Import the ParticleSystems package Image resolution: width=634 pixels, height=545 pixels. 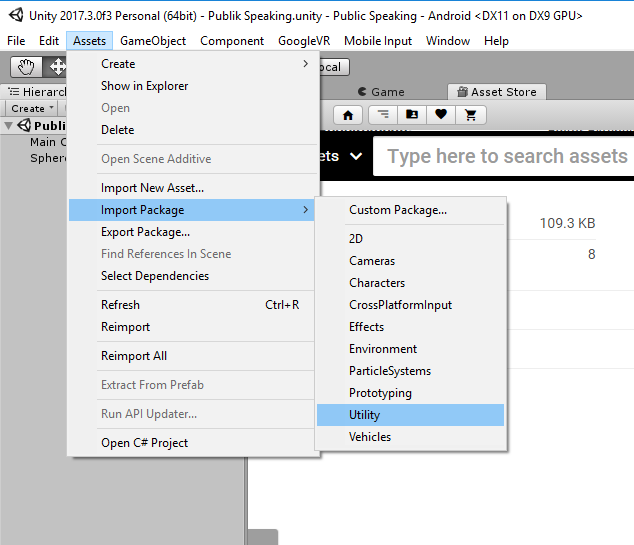pyautogui.click(x=410, y=371)
